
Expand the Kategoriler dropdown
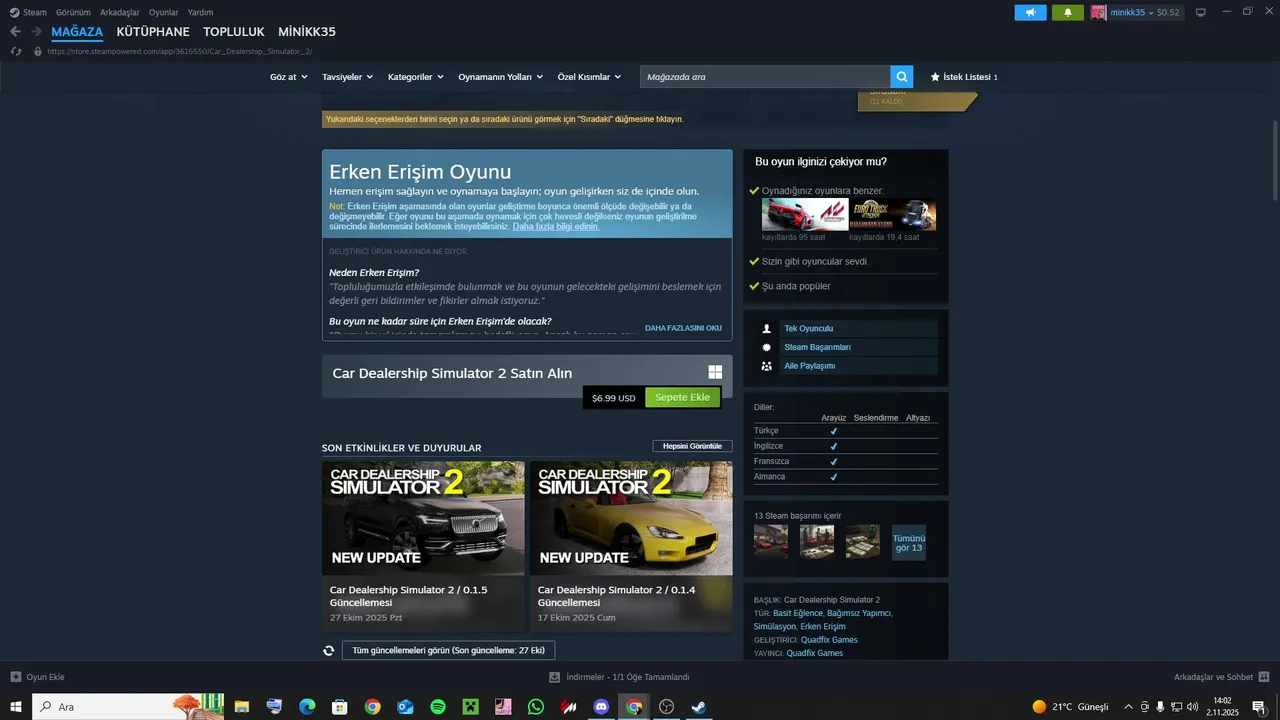(x=415, y=77)
